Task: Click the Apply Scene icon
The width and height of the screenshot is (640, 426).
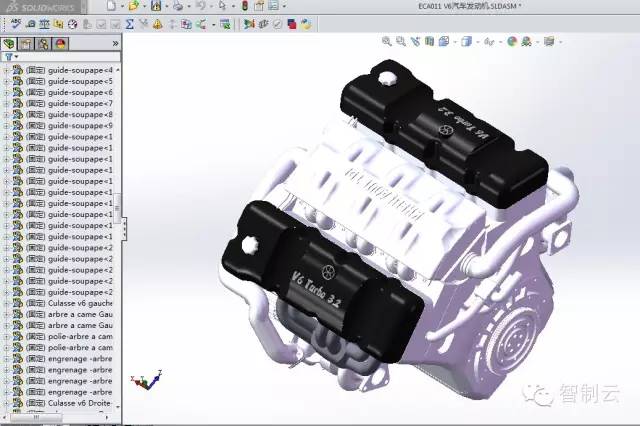Action: (527, 41)
